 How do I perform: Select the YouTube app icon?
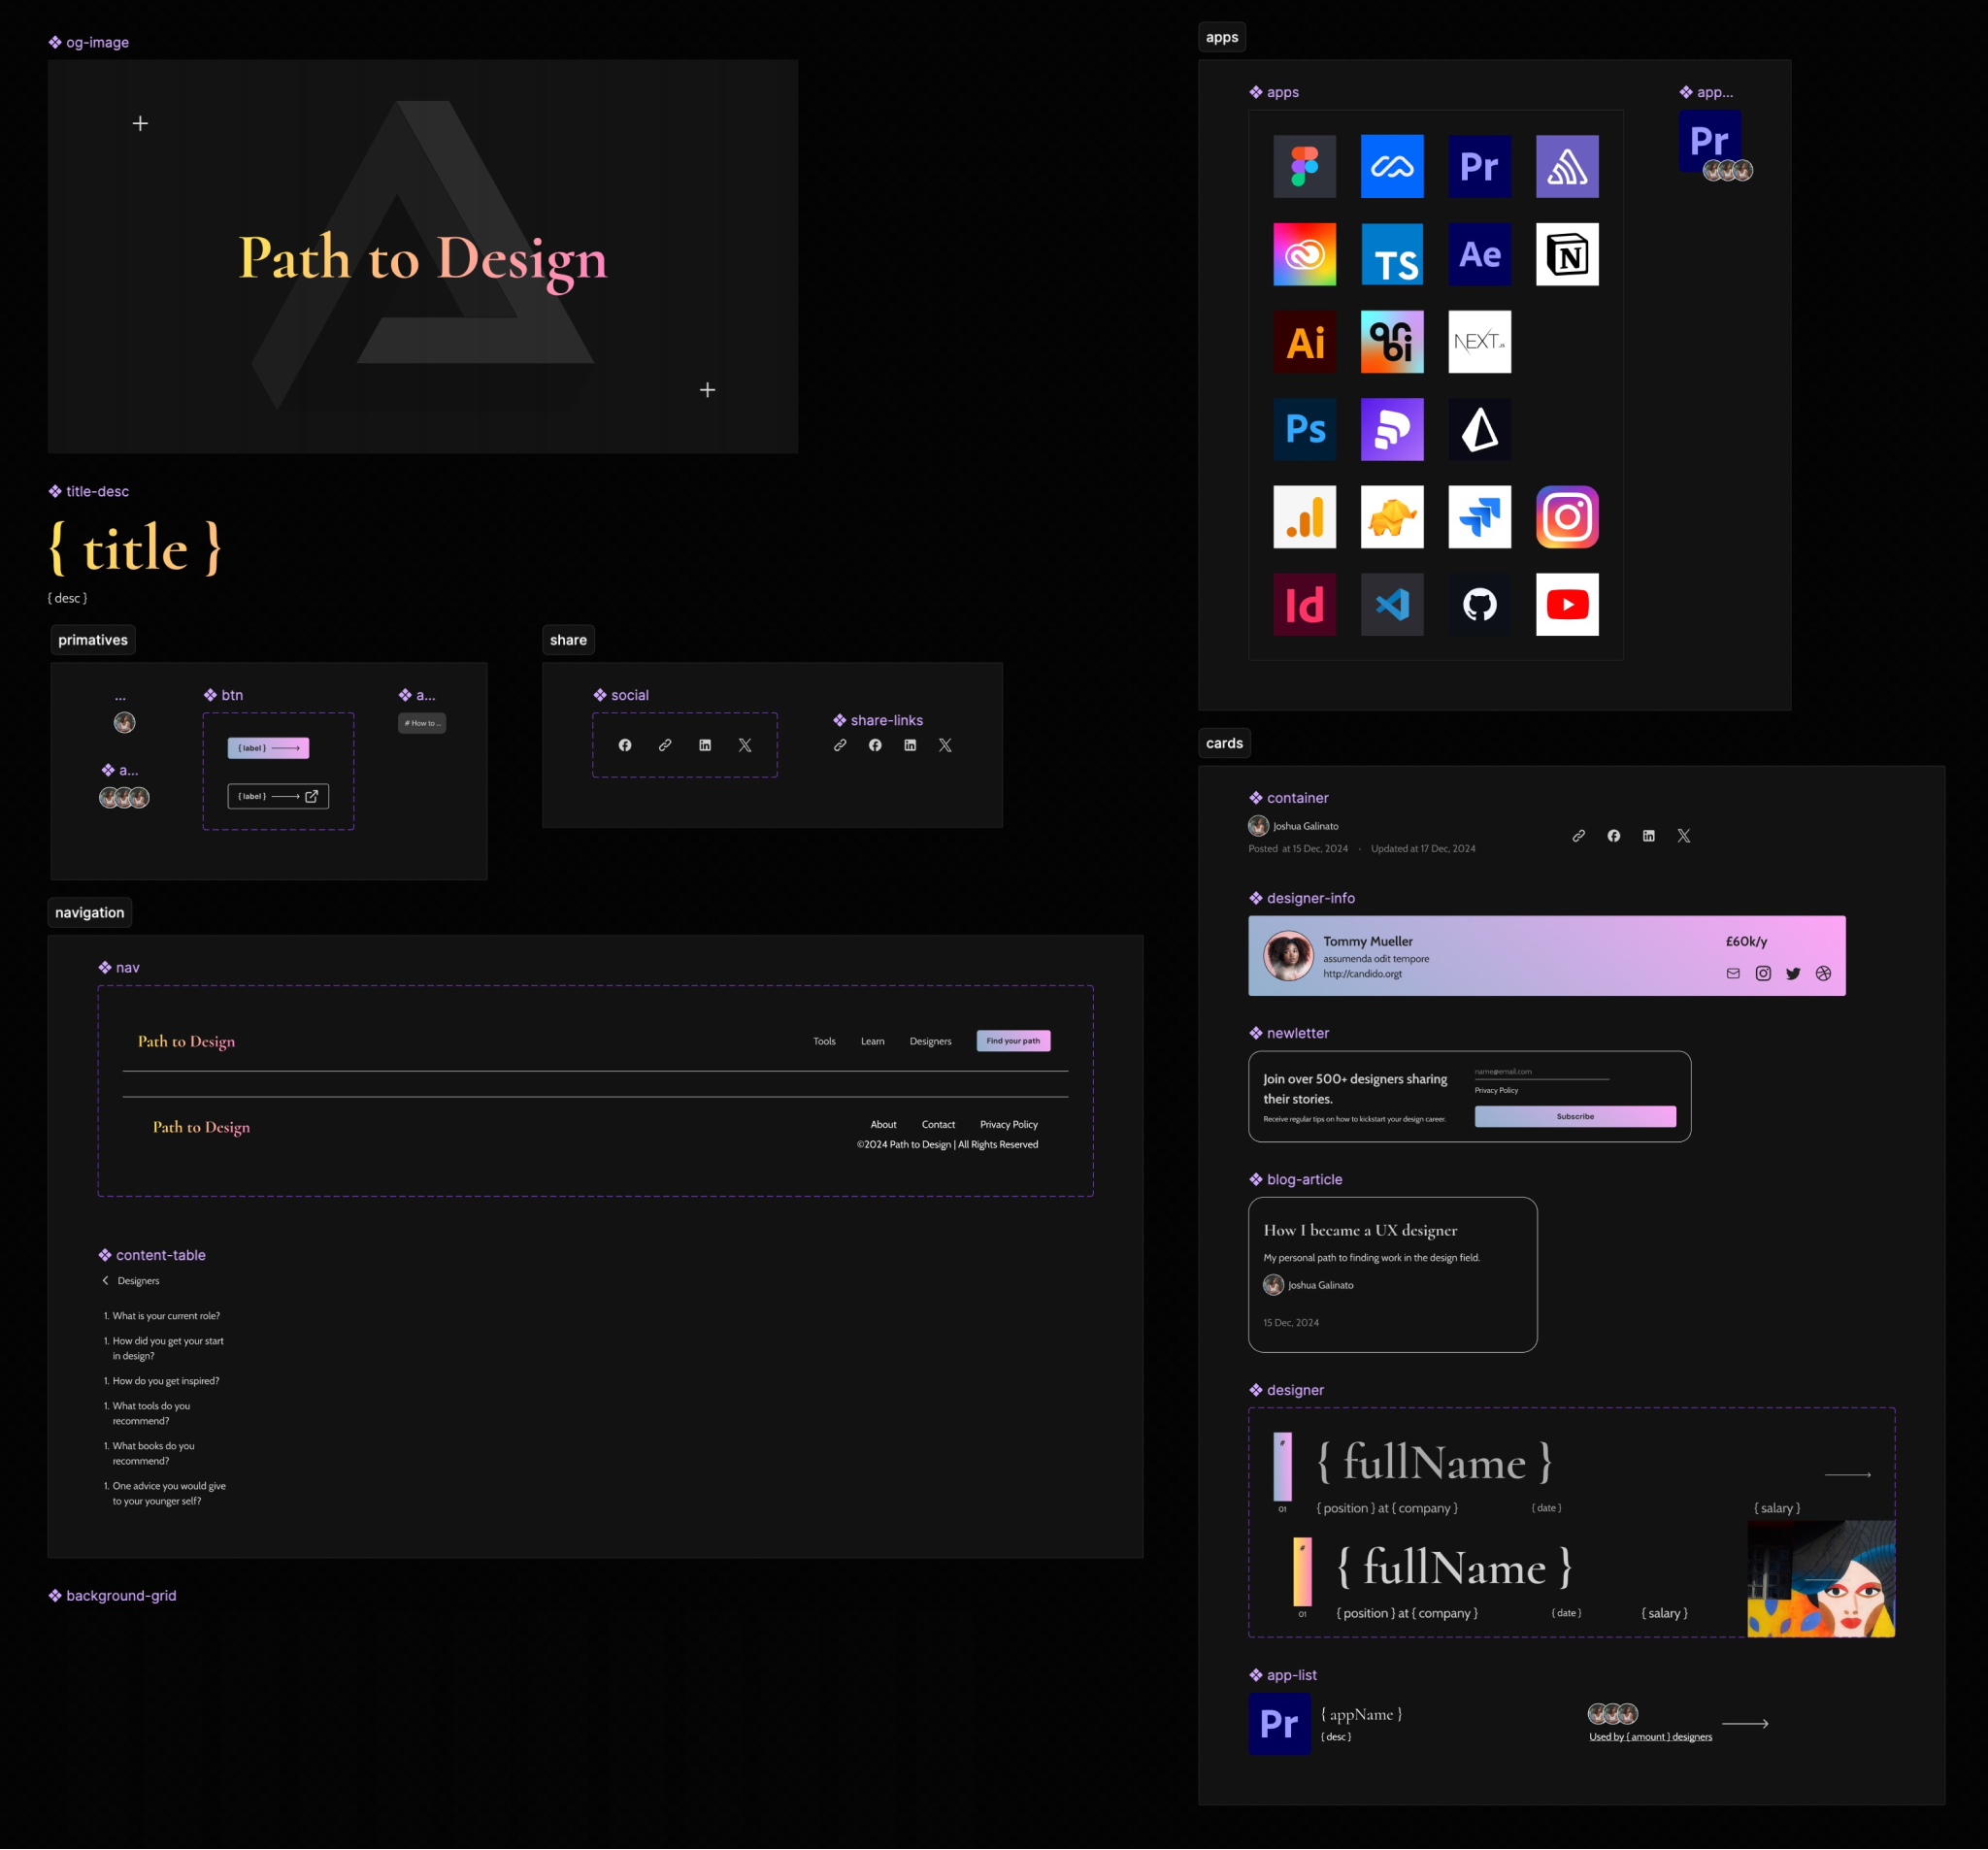1567,604
